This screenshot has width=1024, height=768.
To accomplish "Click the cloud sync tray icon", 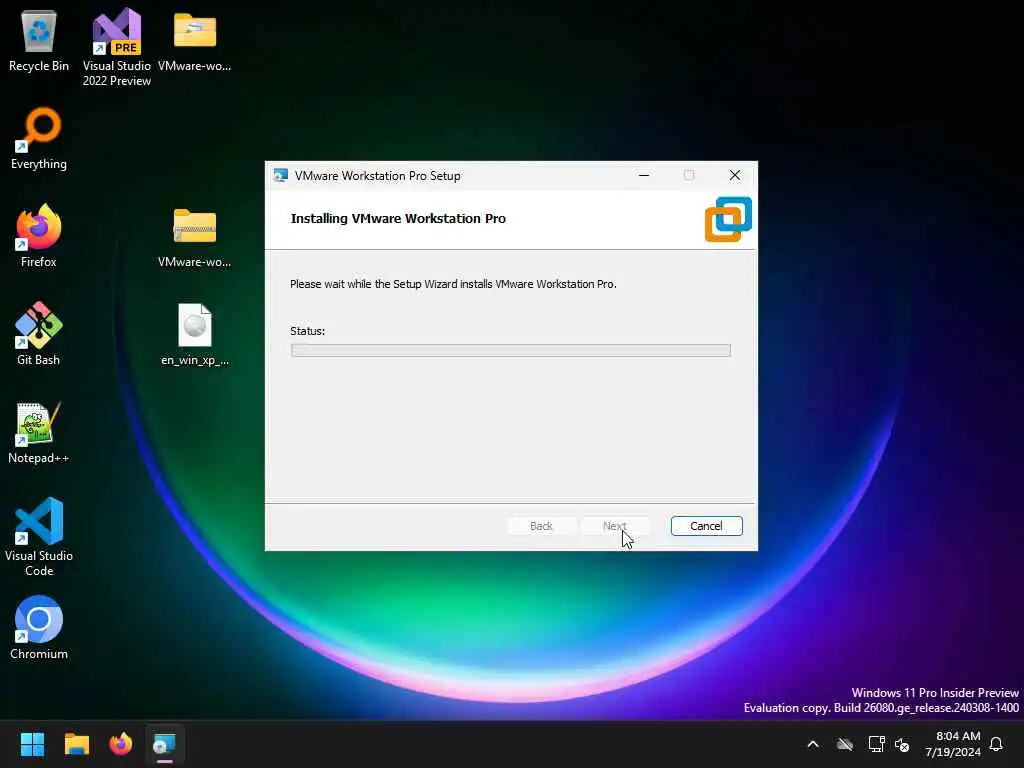I will pos(845,744).
